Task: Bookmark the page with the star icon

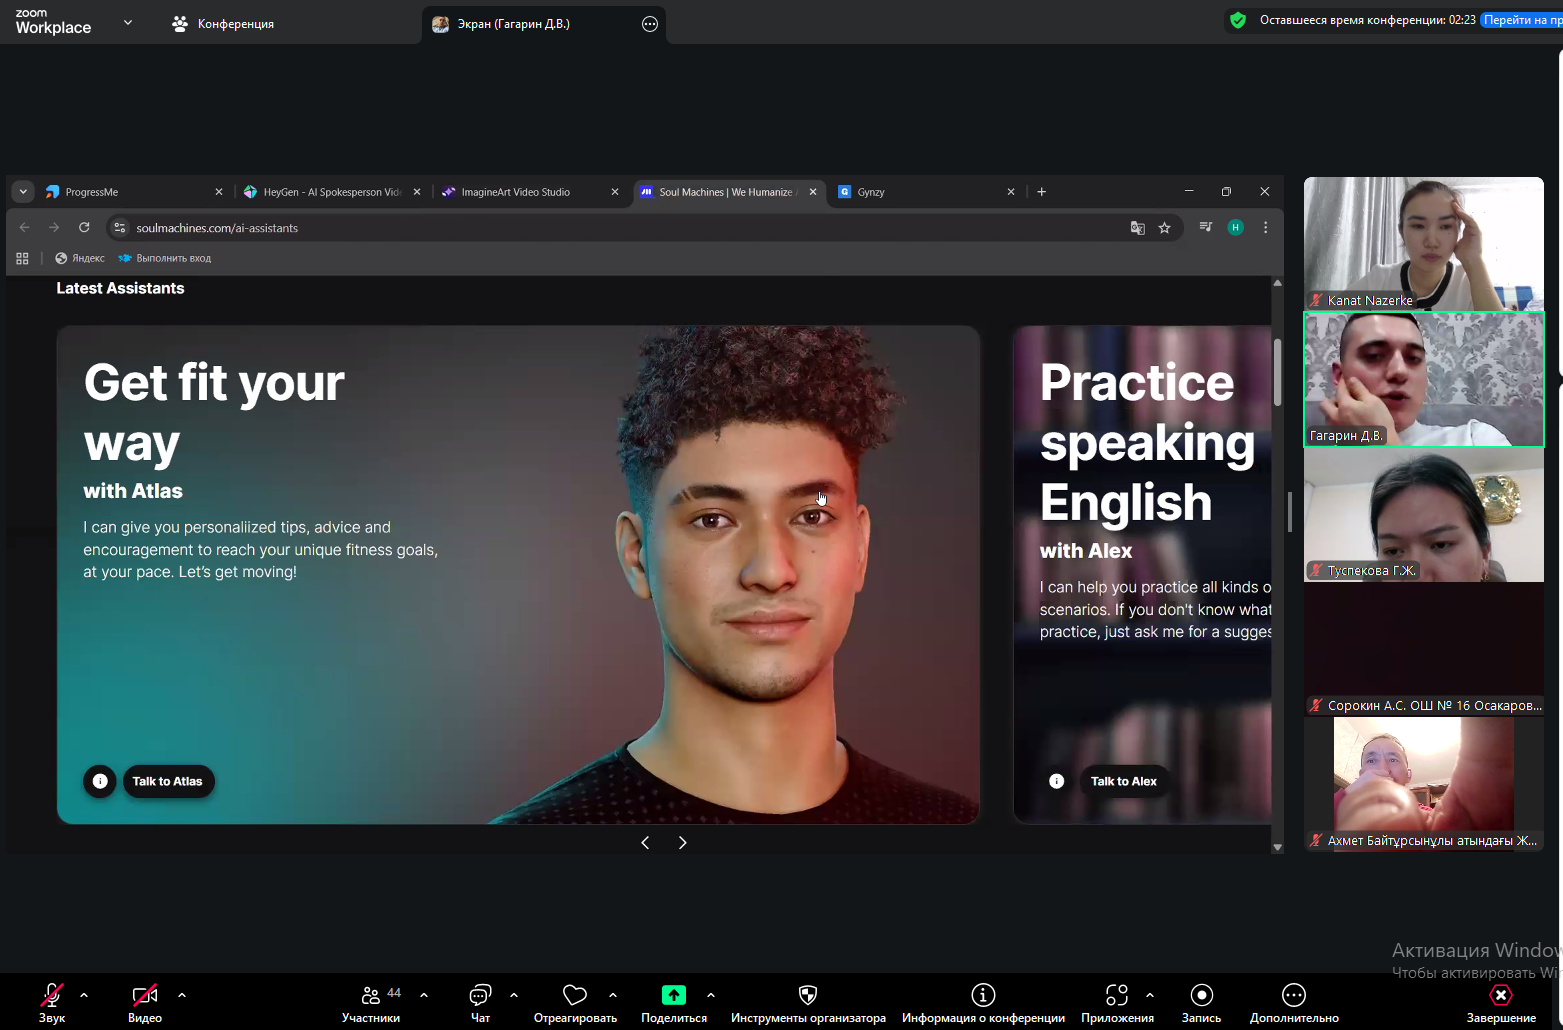Action: [1164, 228]
